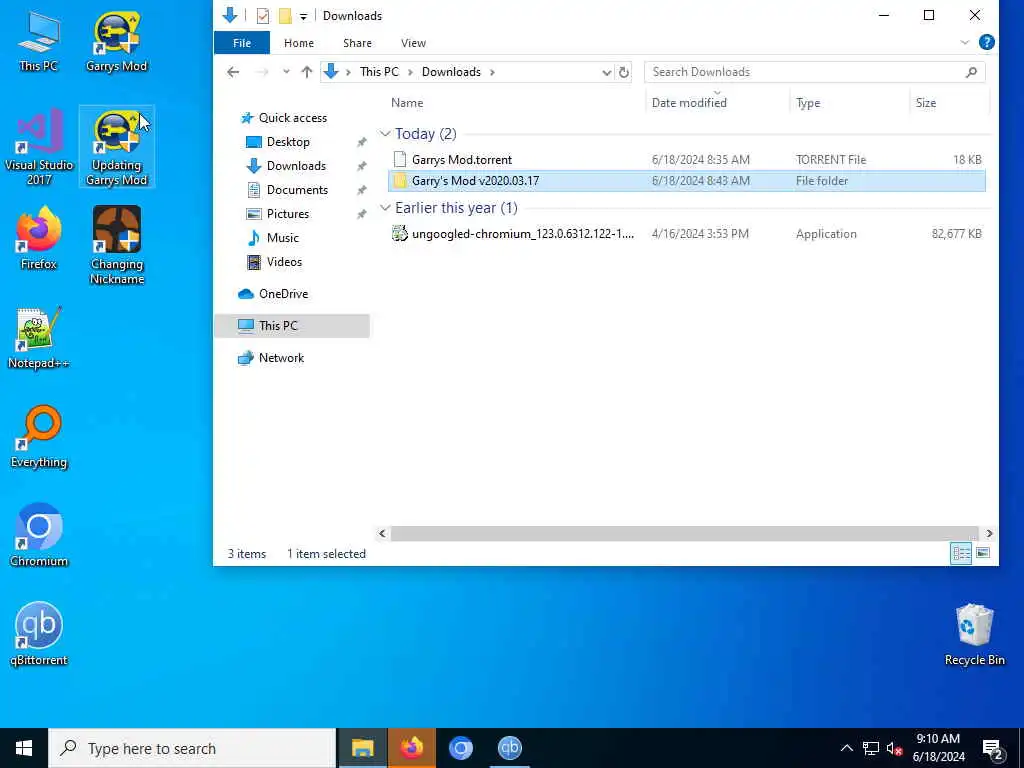The width and height of the screenshot is (1024, 768).
Task: Go back in Explorer navigation
Action: 233,72
